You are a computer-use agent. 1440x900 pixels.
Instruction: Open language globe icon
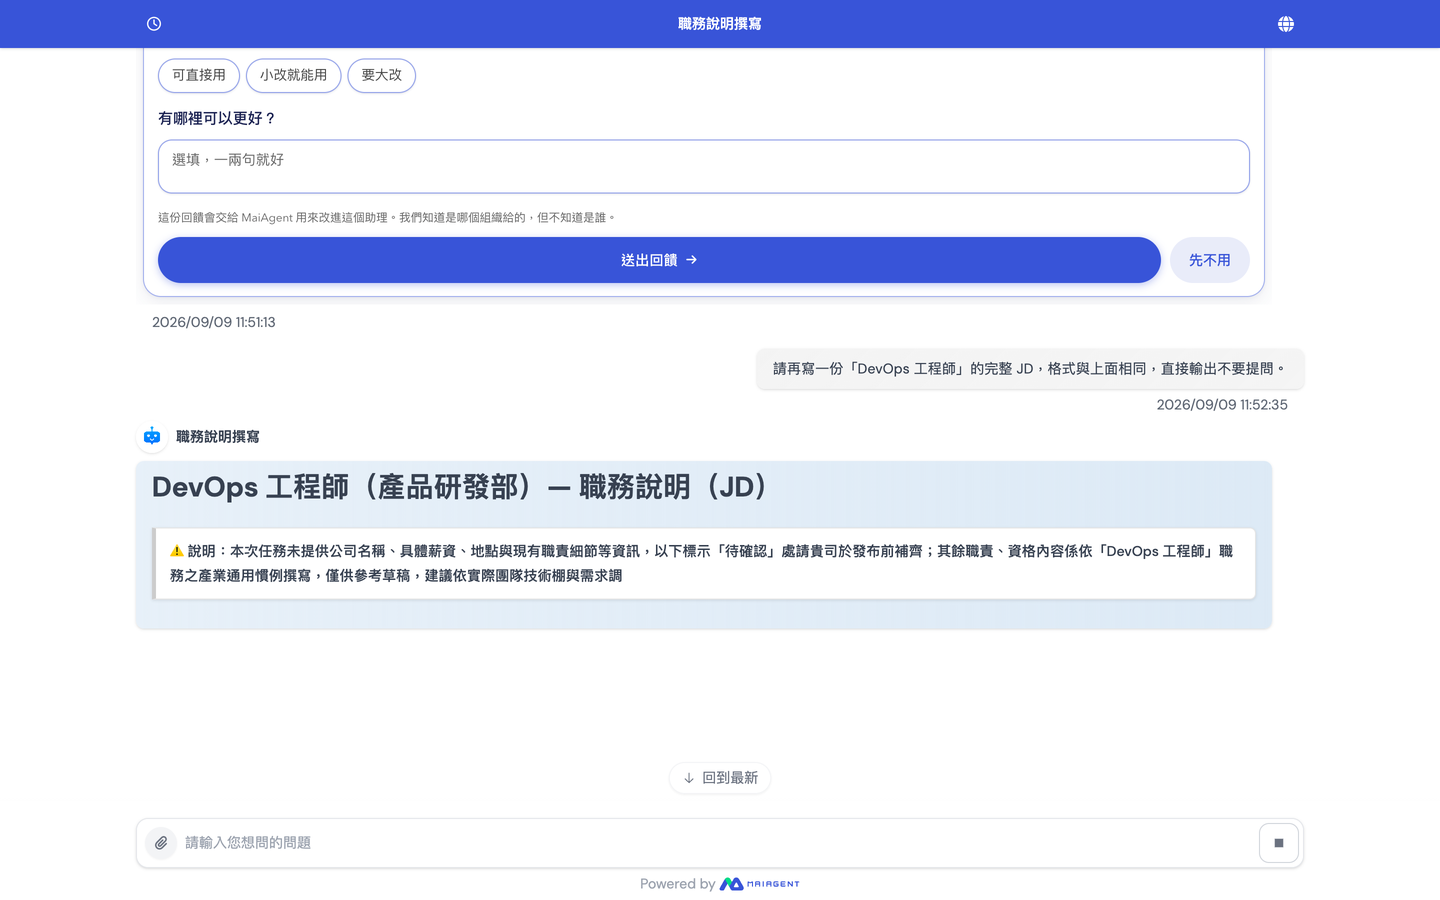pyautogui.click(x=1286, y=24)
